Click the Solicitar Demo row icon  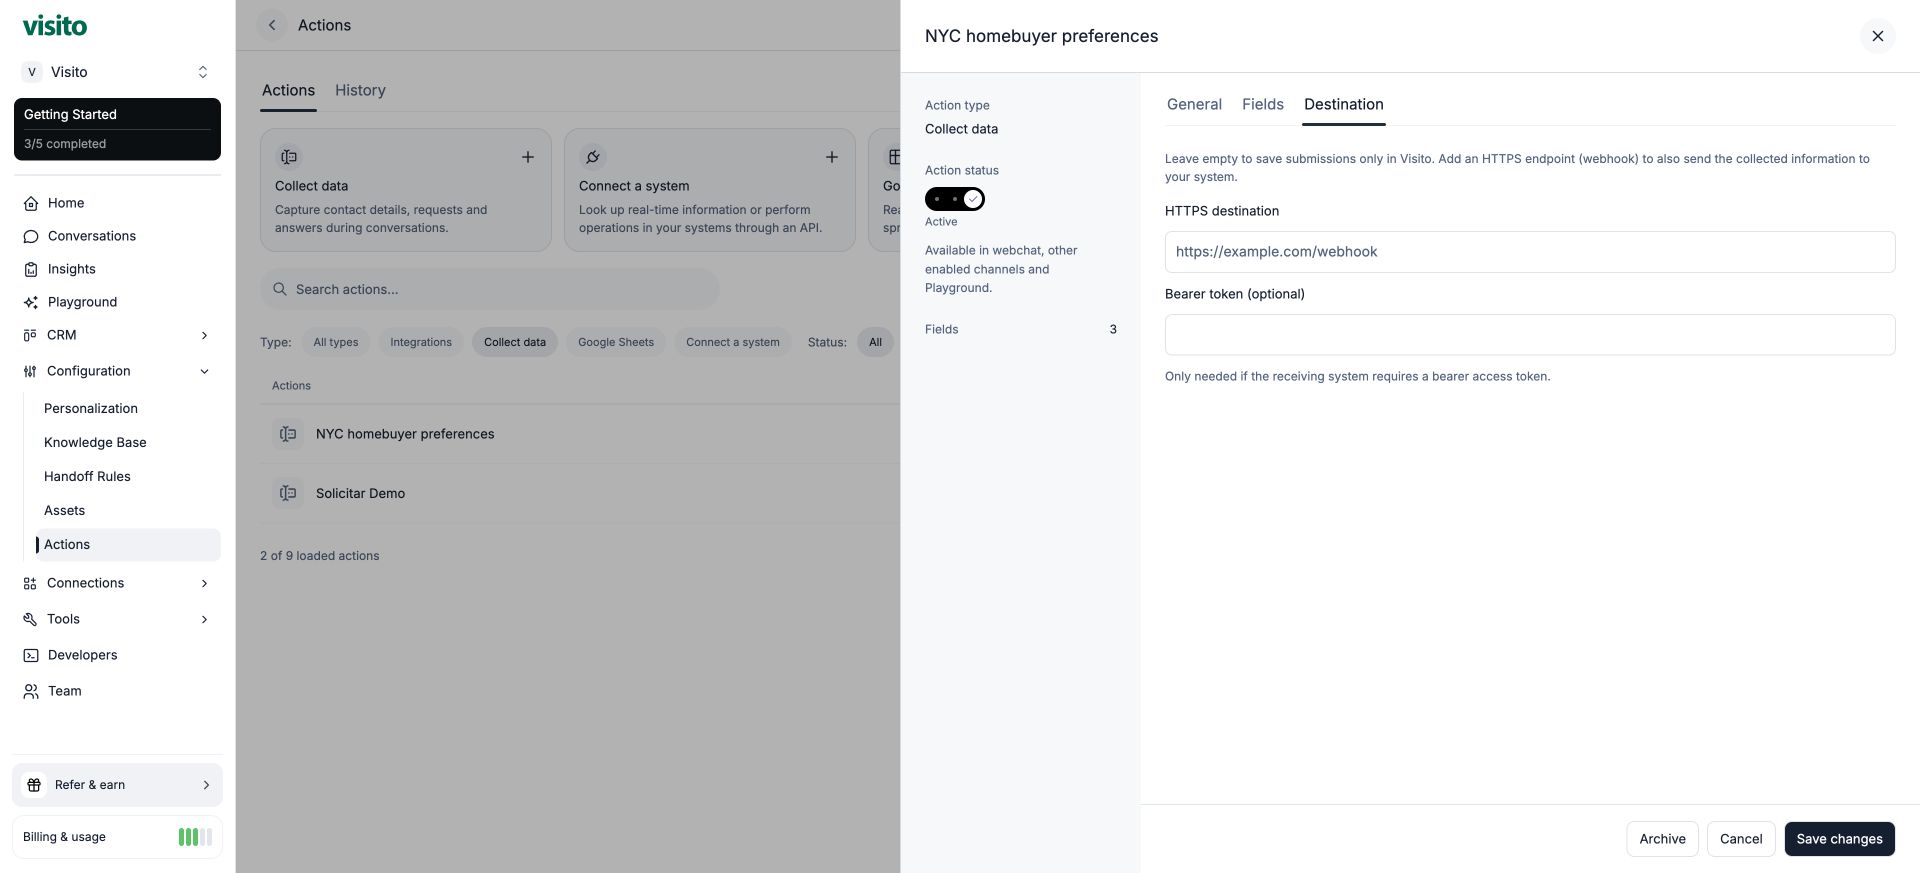coord(288,493)
